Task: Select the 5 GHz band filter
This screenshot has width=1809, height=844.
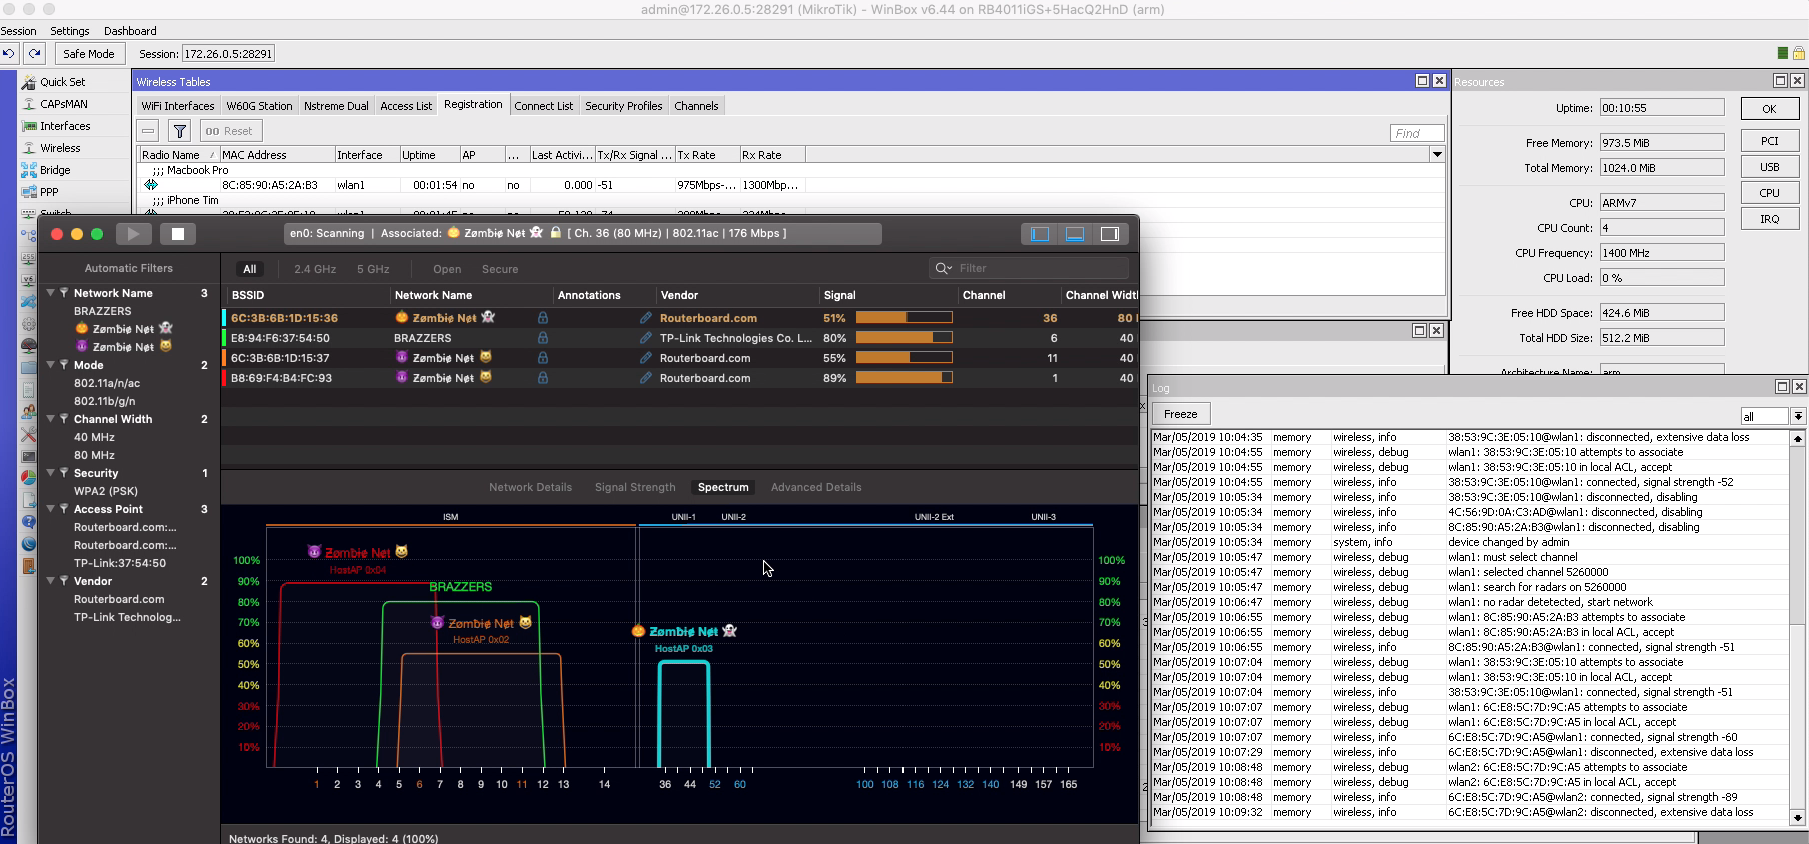Action: [373, 269]
